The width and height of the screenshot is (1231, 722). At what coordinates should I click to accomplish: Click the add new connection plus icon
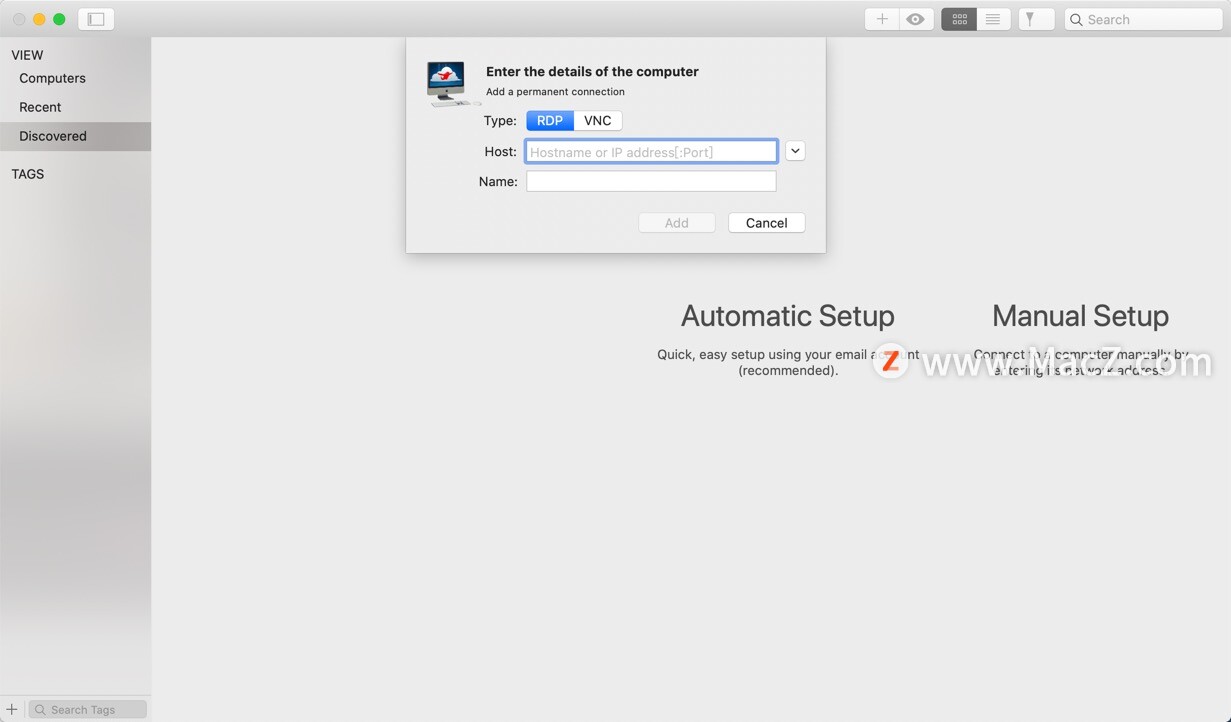(x=881, y=18)
